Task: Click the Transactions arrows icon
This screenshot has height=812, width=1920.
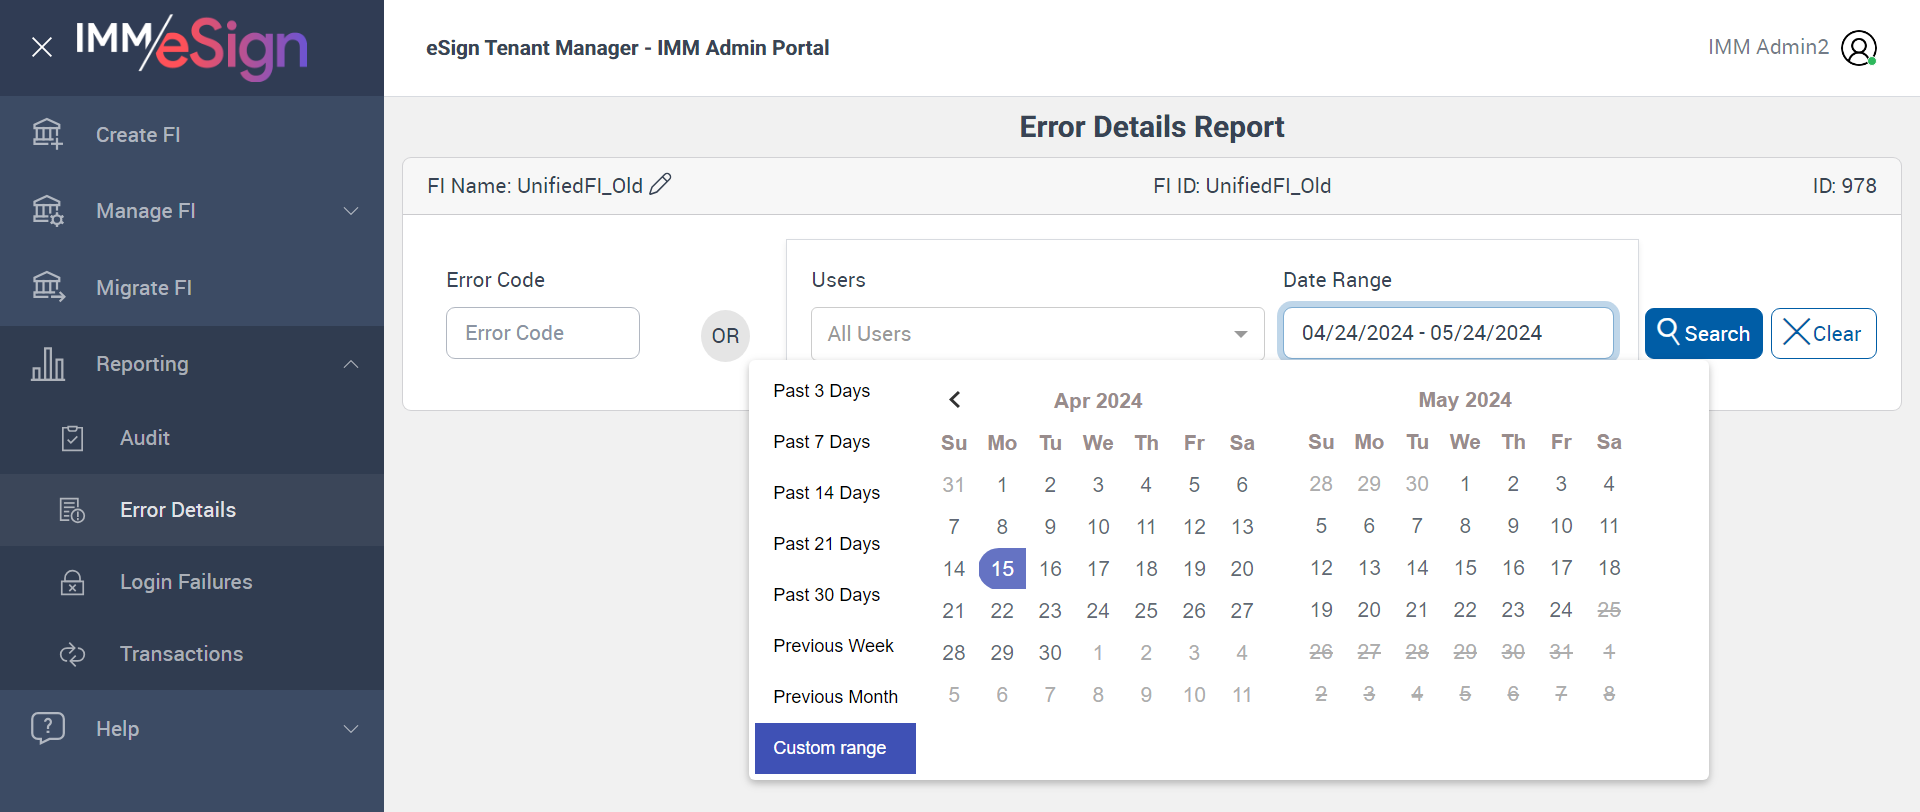Action: point(72,654)
